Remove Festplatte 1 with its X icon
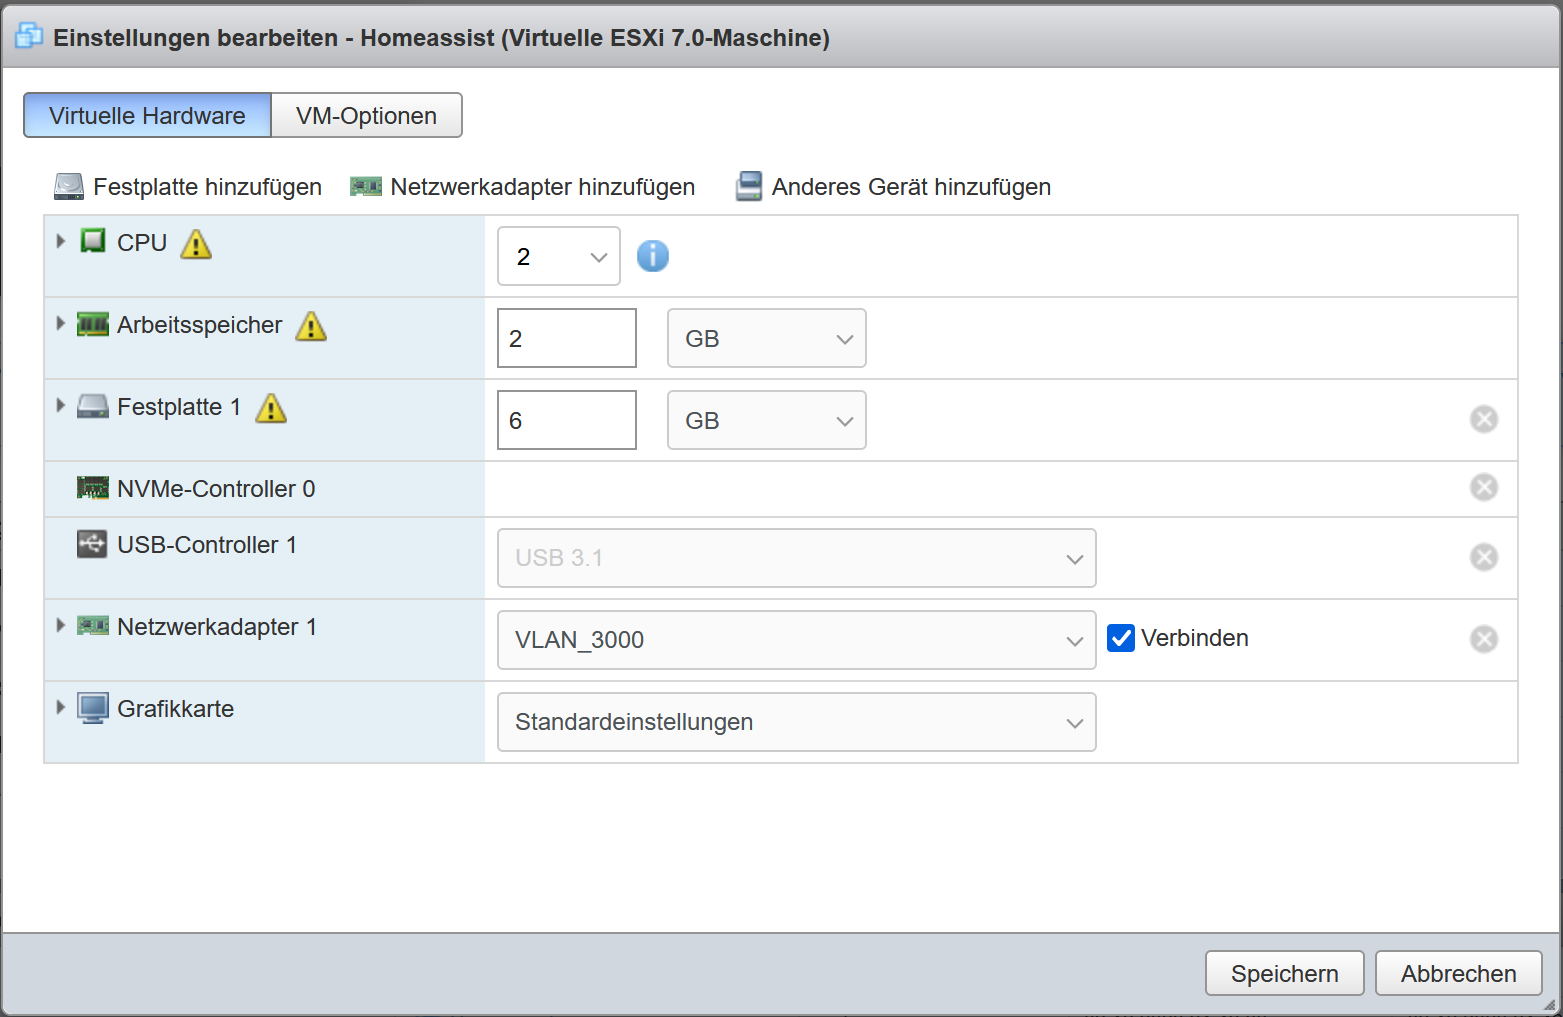1563x1017 pixels. pyautogui.click(x=1483, y=419)
